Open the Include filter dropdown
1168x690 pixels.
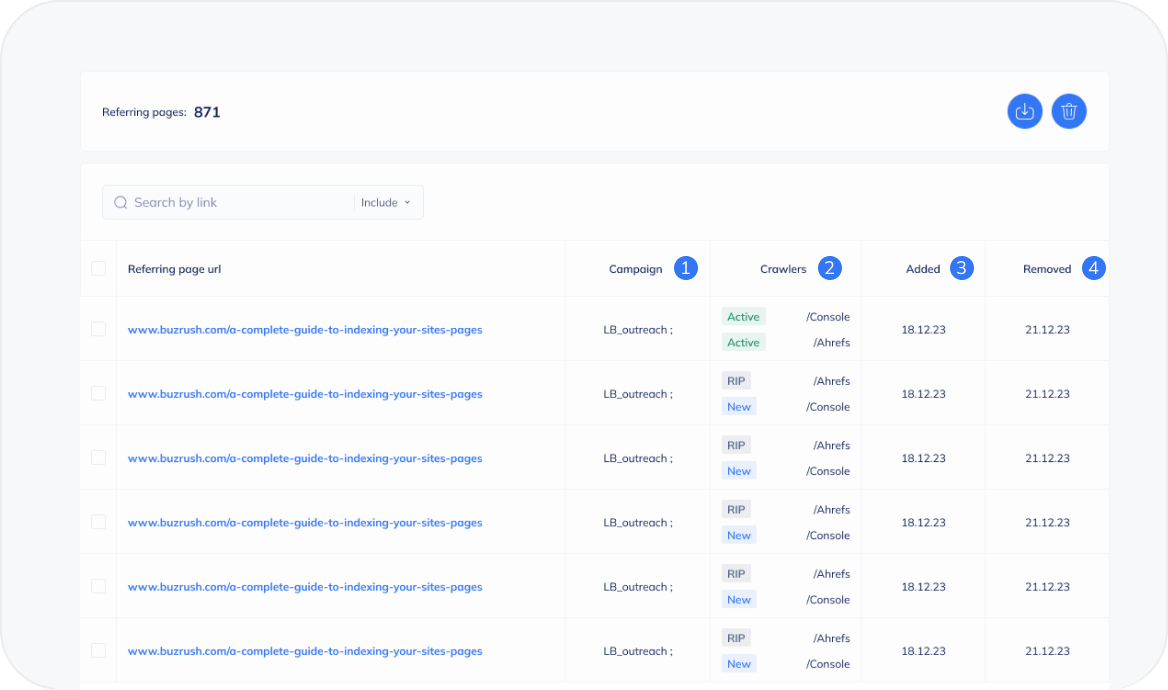click(x=386, y=203)
